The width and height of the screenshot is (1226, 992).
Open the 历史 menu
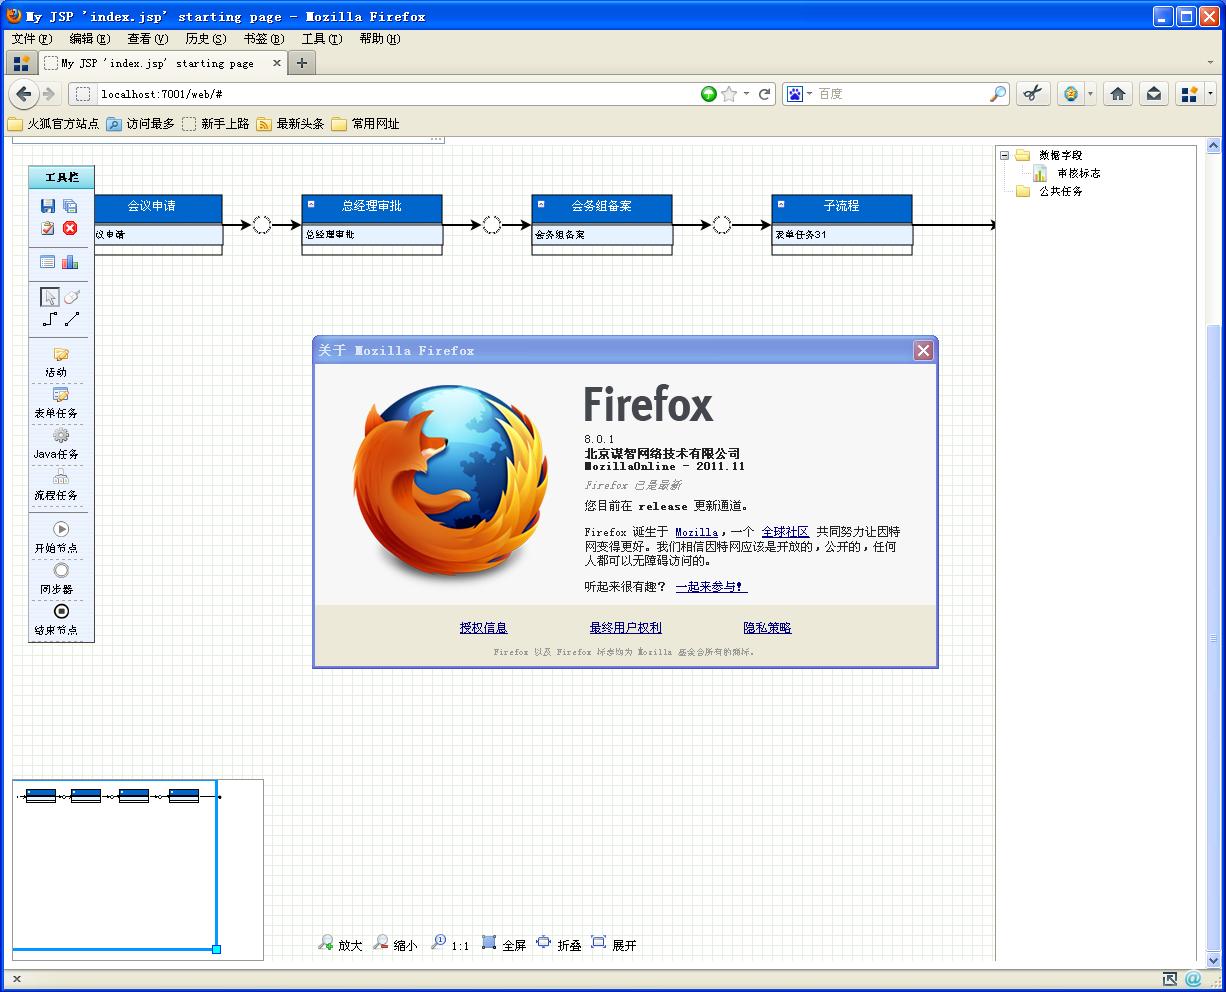tap(205, 39)
